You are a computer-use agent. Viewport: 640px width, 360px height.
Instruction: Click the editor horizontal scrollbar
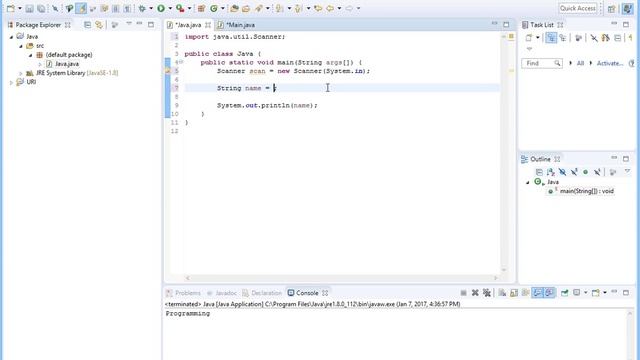point(341,278)
